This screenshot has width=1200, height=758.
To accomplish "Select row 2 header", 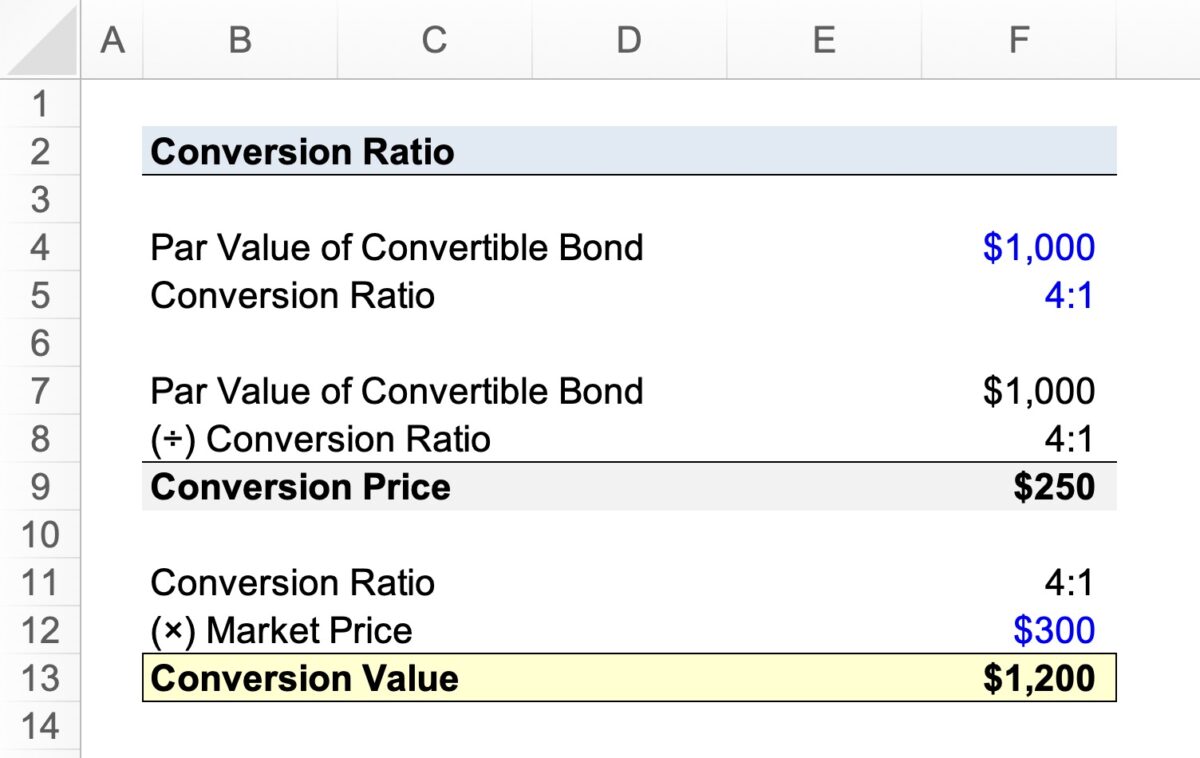I will click(x=41, y=151).
